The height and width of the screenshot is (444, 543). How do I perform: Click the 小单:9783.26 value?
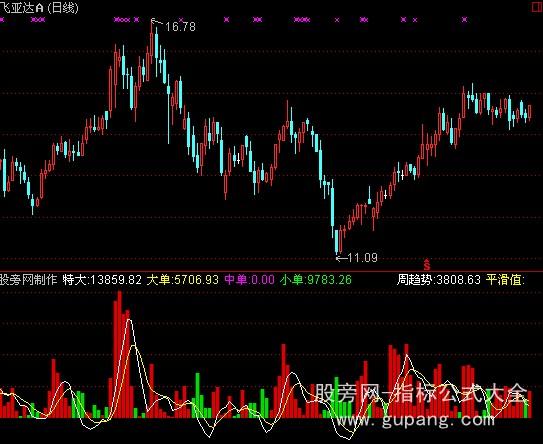tap(315, 279)
